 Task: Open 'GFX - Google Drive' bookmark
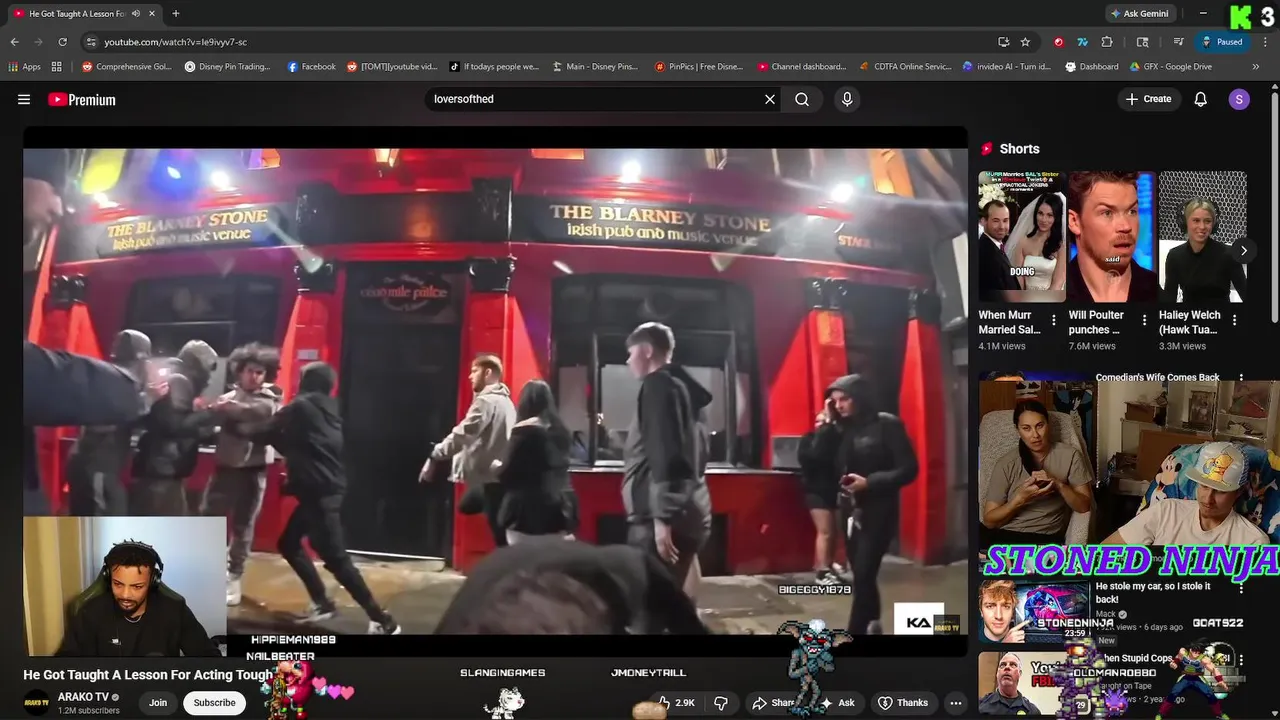pyautogui.click(x=1171, y=67)
